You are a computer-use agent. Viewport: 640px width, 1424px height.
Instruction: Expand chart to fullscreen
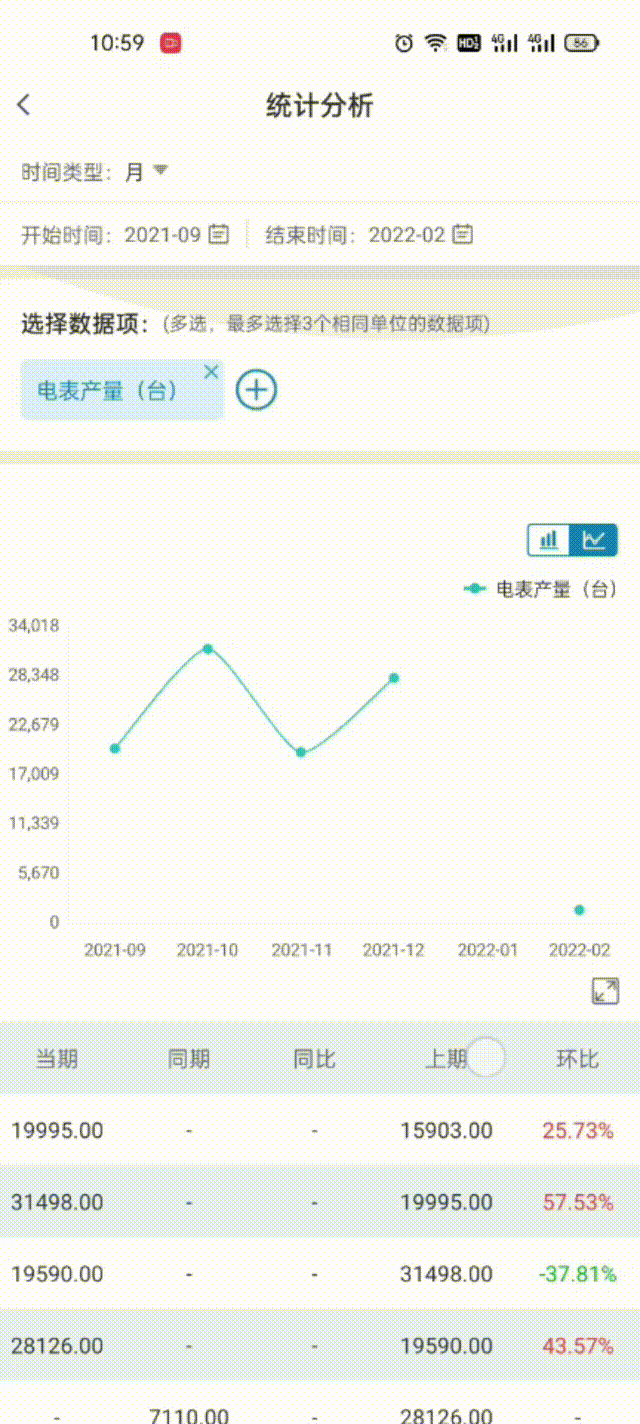click(x=605, y=991)
